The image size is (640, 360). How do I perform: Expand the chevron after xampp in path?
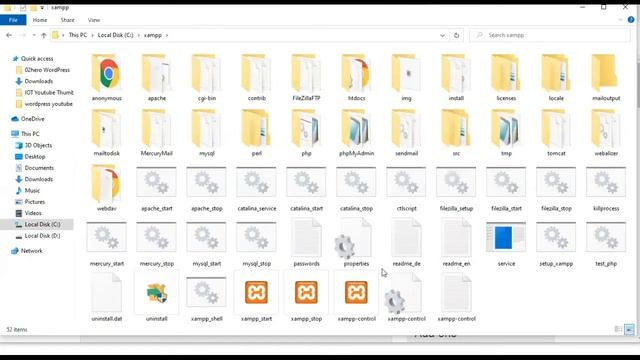click(x=167, y=35)
